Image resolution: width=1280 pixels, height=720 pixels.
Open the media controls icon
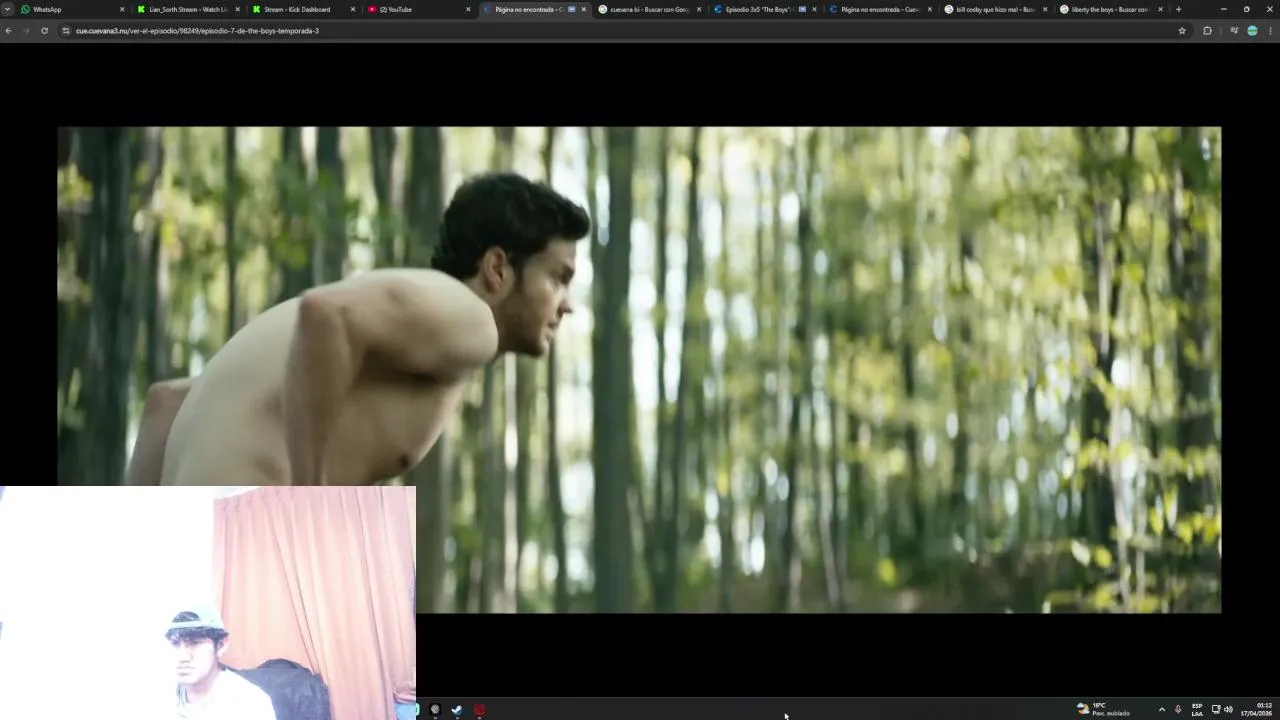[x=1234, y=31]
